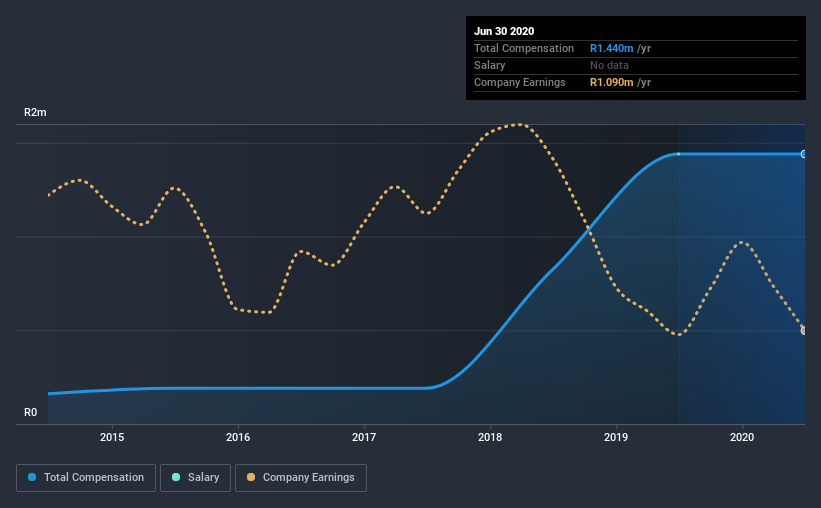The height and width of the screenshot is (508, 821).
Task: Click the 2016 x-axis label
Action: pos(238,437)
